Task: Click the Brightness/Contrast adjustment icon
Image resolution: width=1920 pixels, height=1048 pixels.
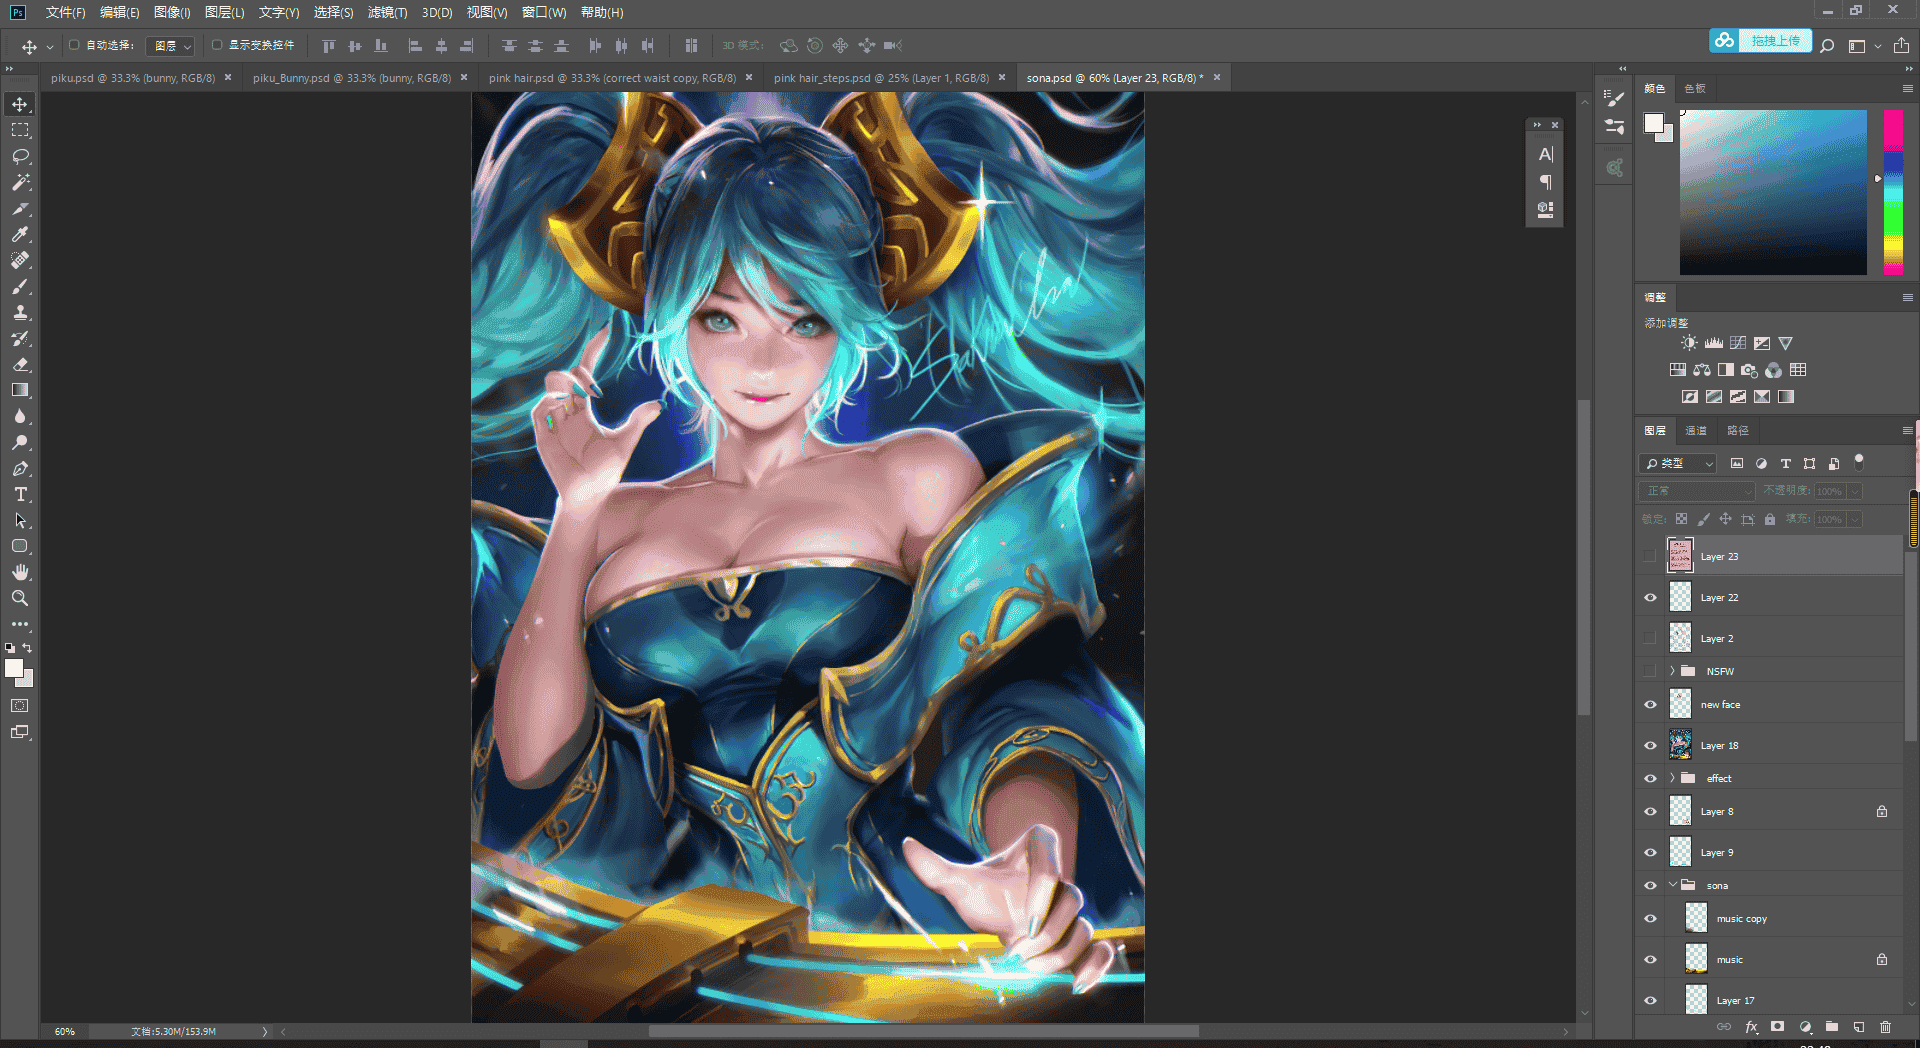Action: (x=1689, y=343)
